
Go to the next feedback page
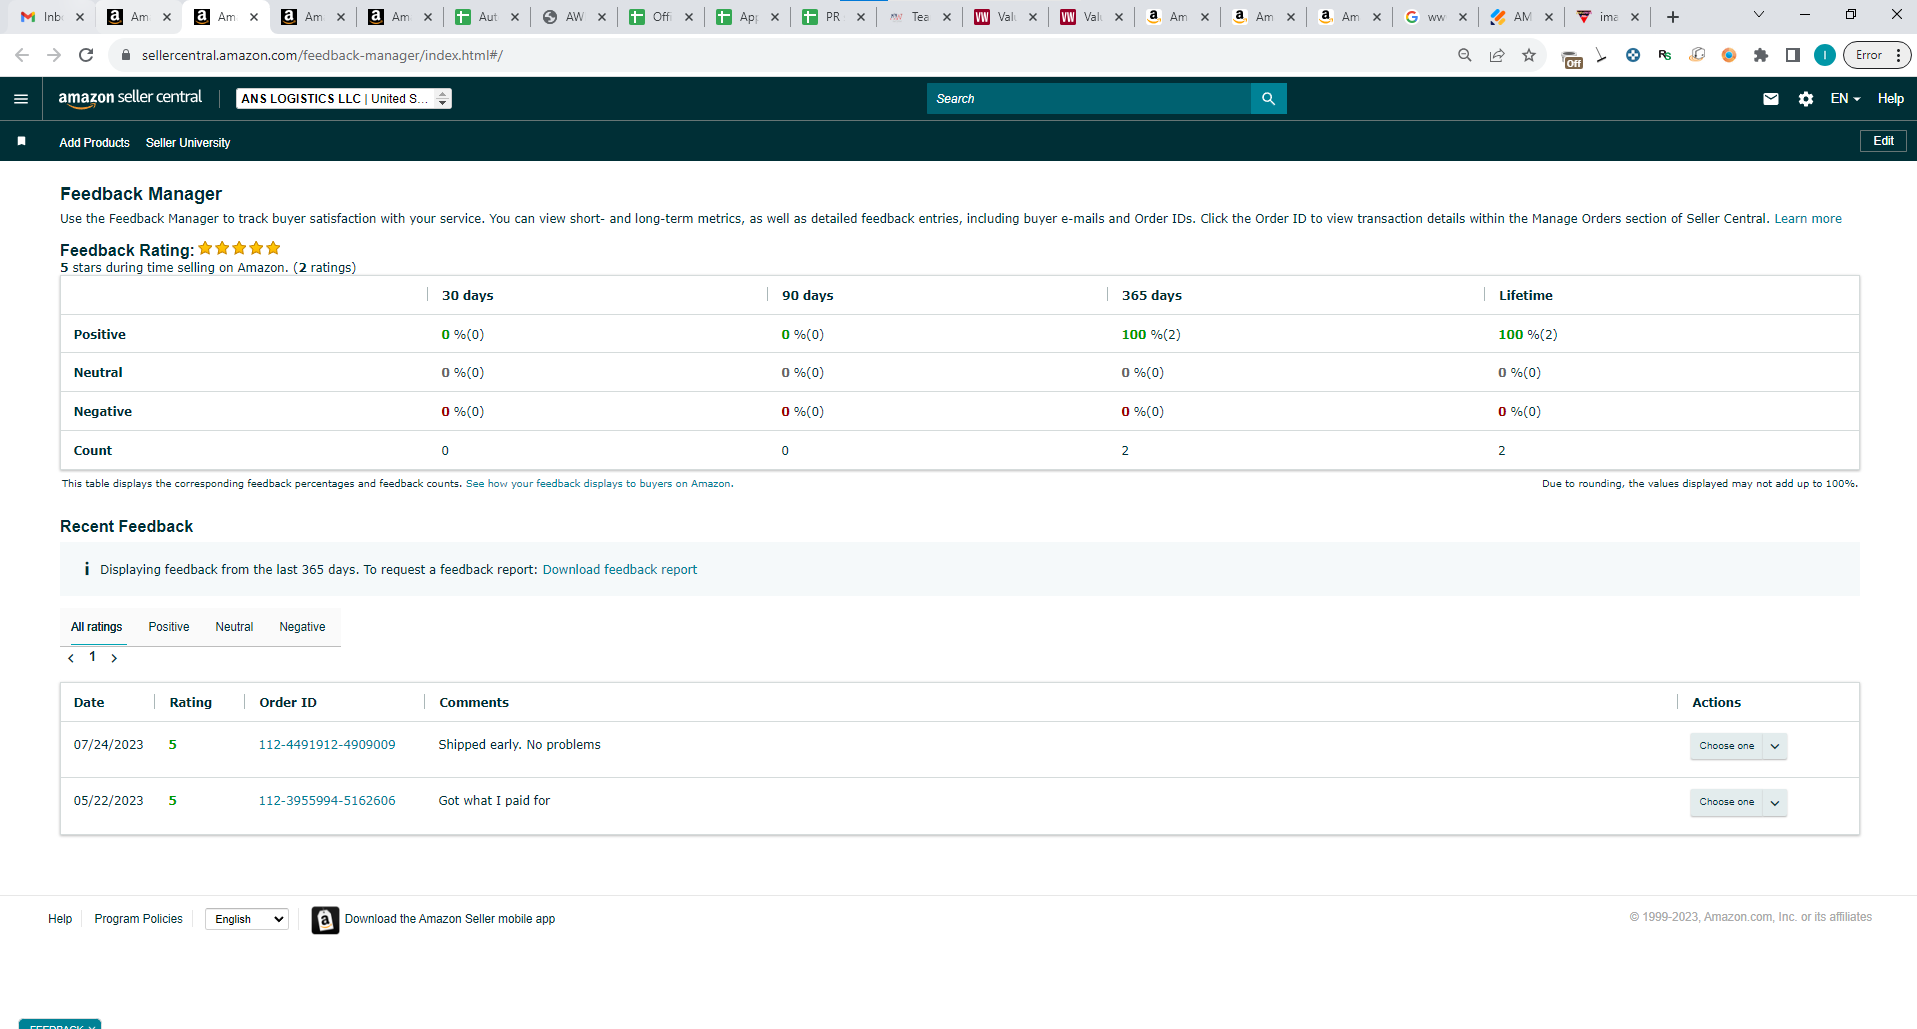114,658
